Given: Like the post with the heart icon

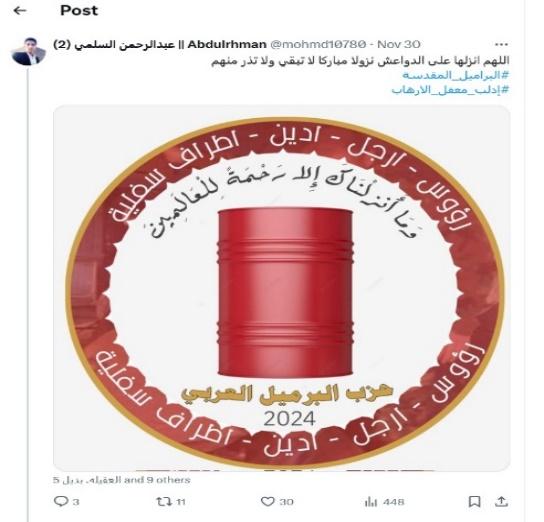Looking at the screenshot, I should pyautogui.click(x=267, y=502).
